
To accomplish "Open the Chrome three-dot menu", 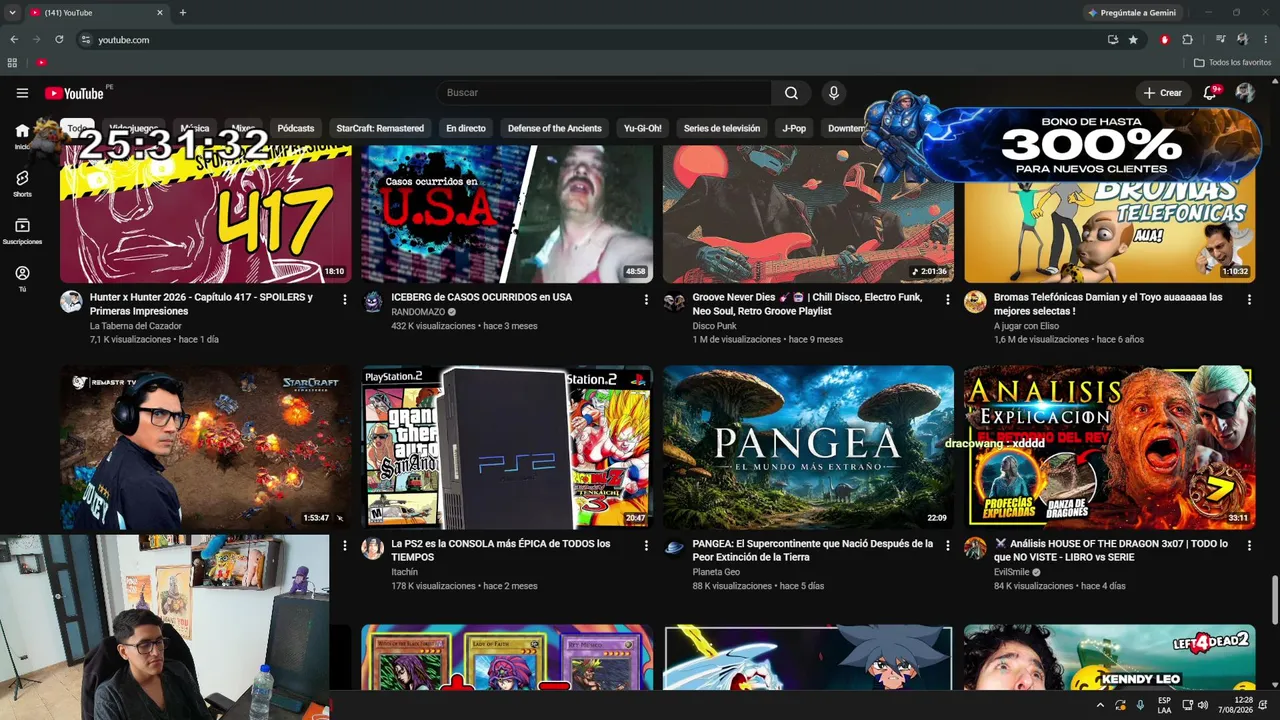I will pos(1265,40).
